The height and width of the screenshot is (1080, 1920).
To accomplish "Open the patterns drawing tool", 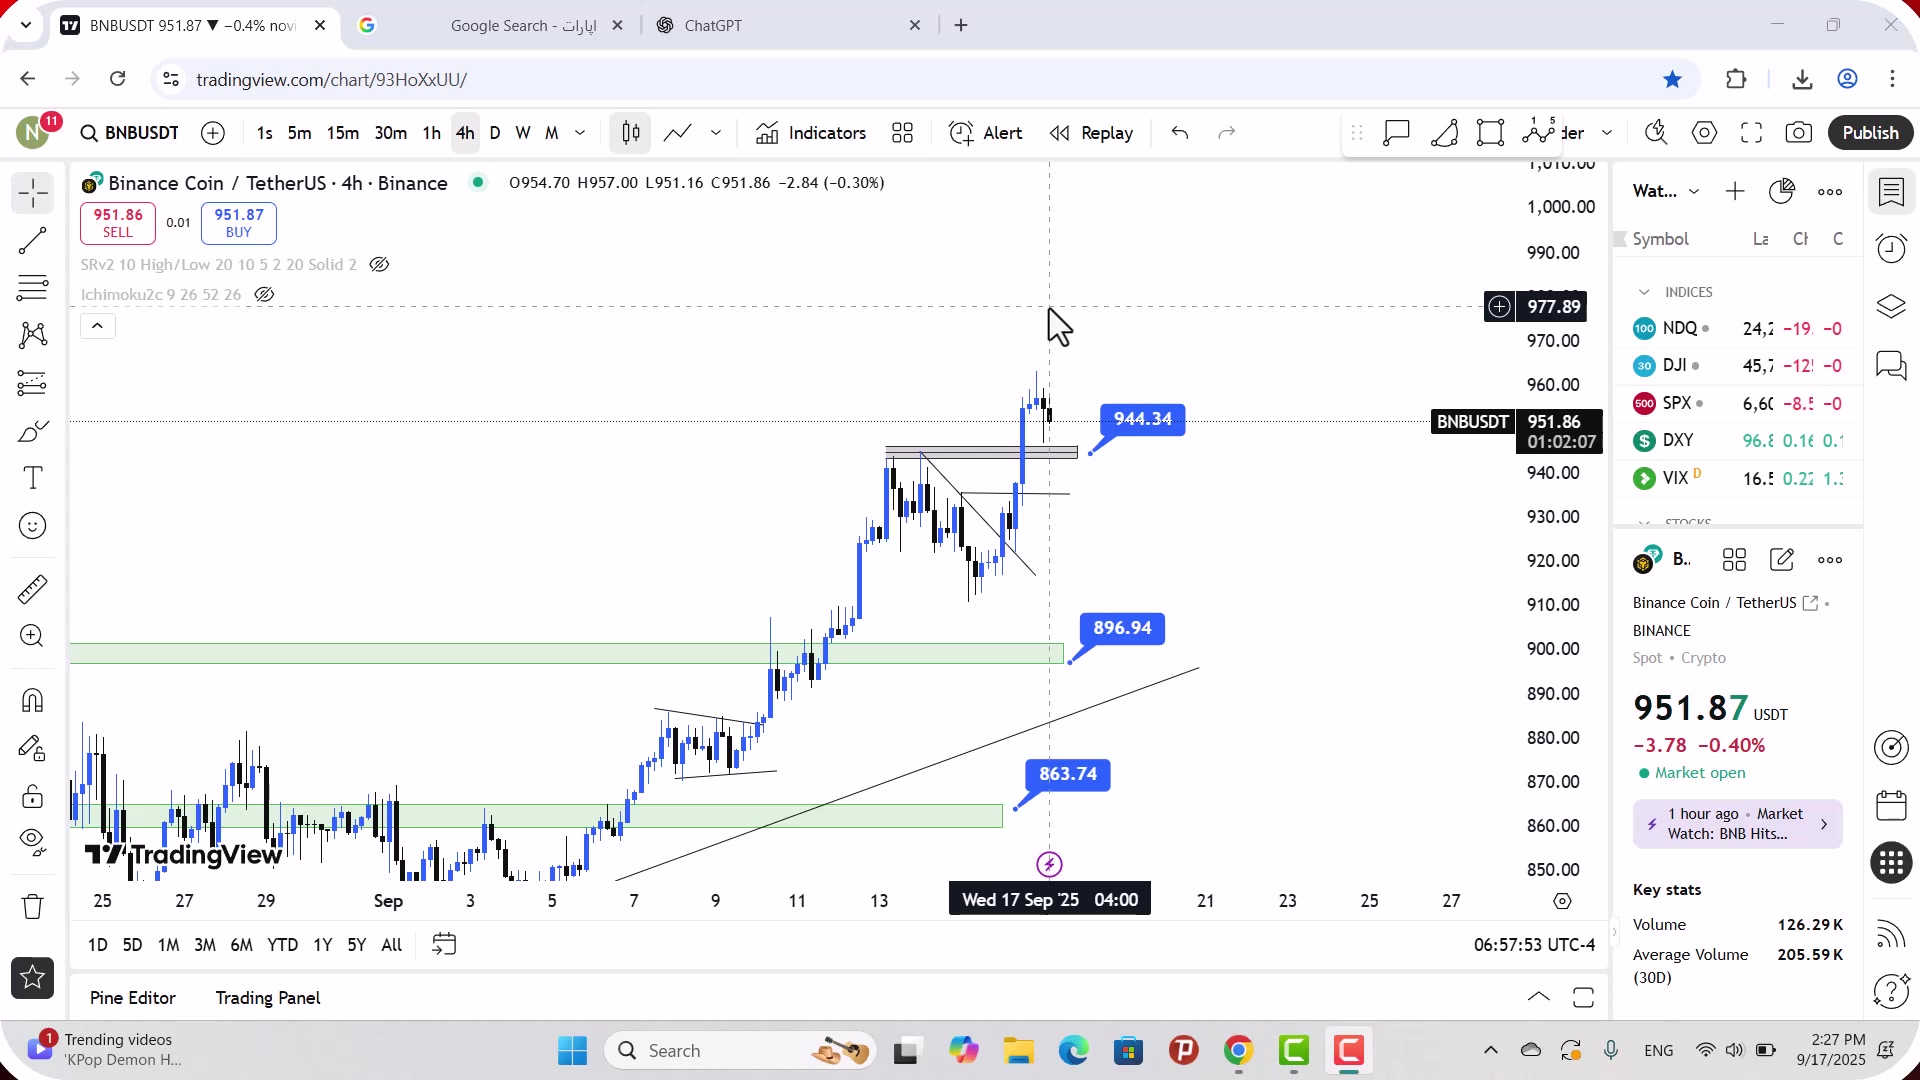I will tap(33, 335).
